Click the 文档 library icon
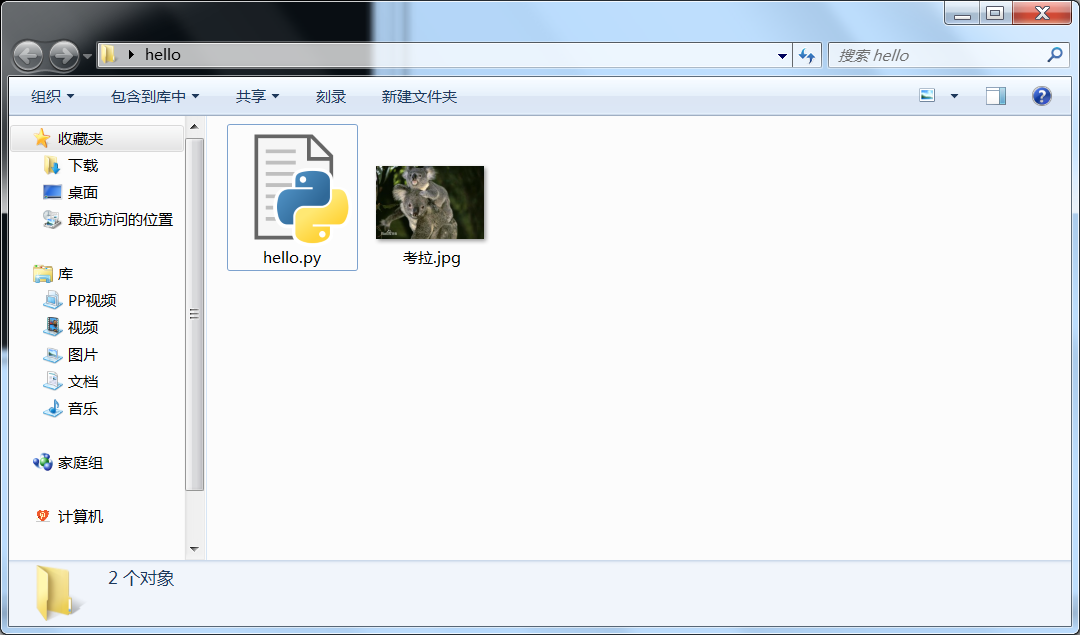 (52, 382)
